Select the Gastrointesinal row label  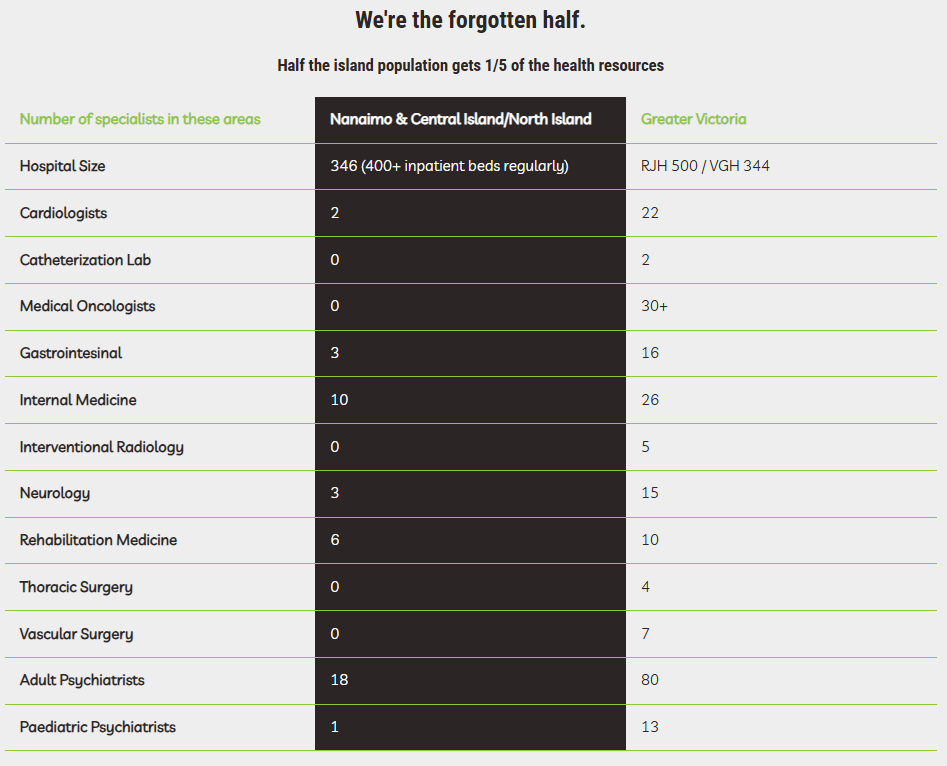tap(71, 353)
